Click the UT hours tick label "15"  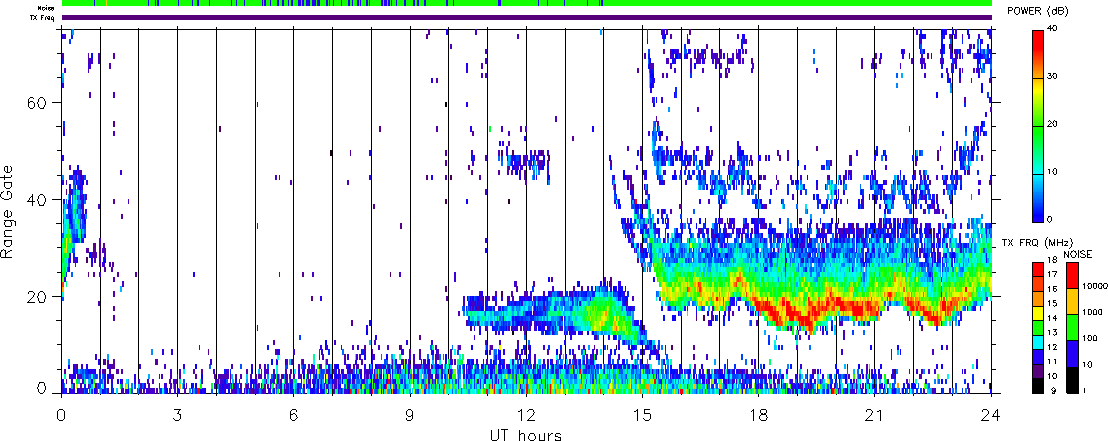[642, 416]
